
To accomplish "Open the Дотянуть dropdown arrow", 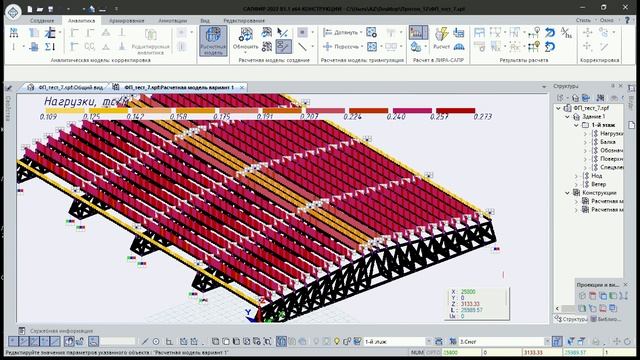I will coord(361,33).
